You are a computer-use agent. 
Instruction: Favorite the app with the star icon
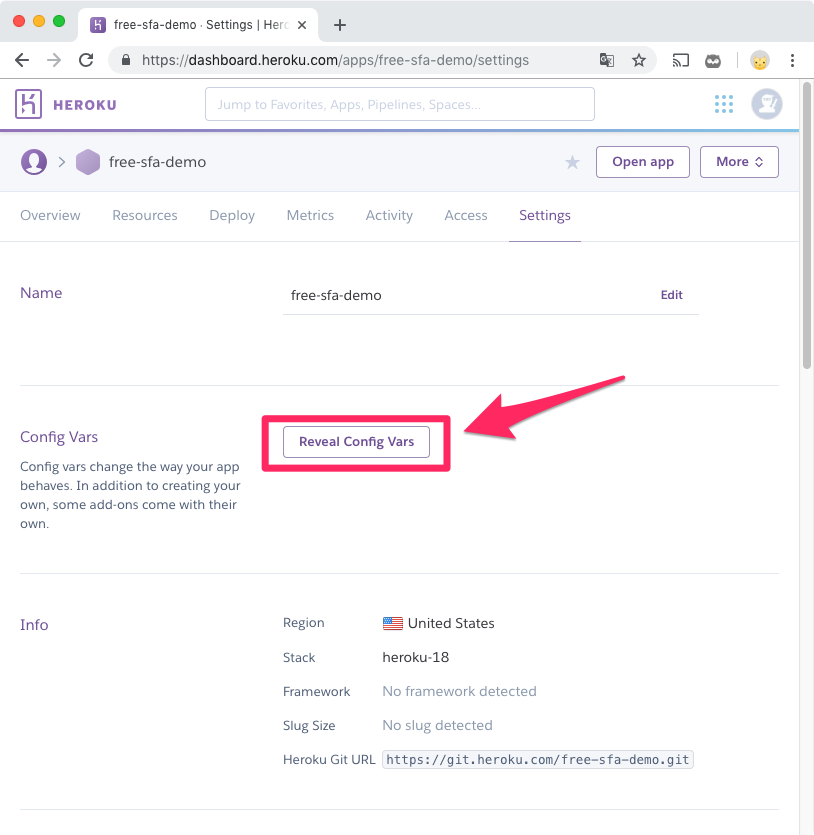[572, 162]
